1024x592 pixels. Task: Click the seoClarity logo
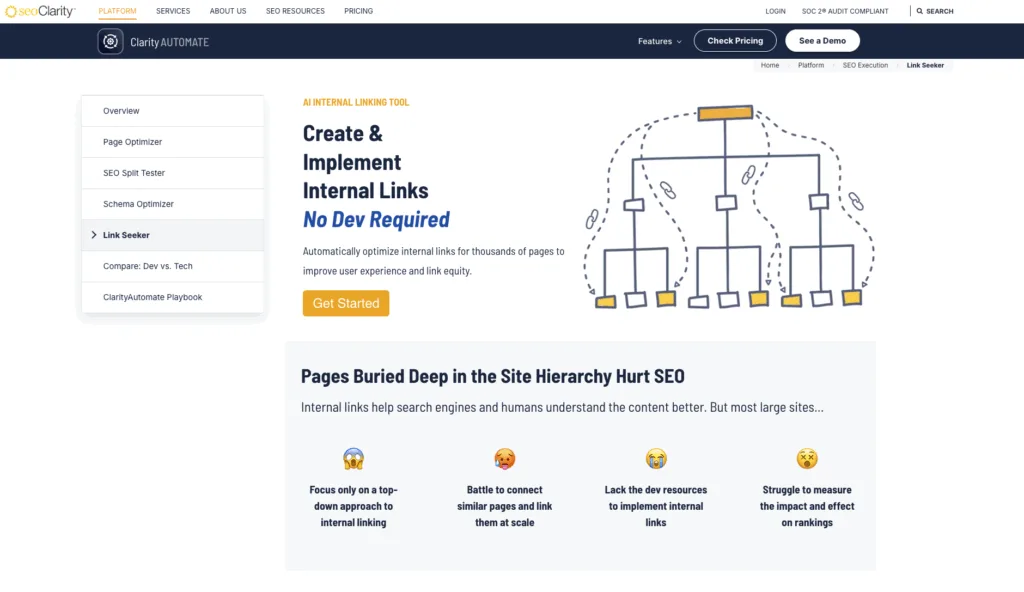coord(38,11)
